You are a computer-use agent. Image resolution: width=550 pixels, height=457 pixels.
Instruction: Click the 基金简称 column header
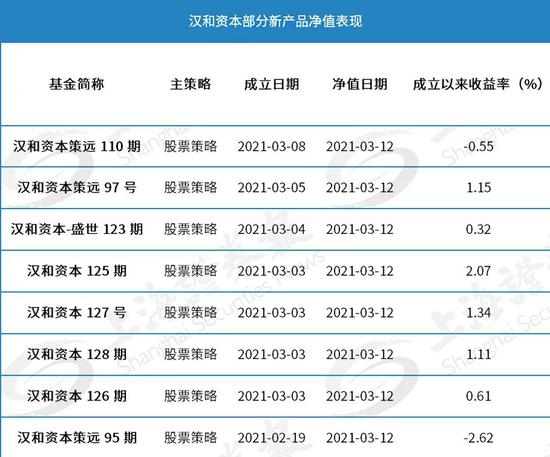pos(76,84)
